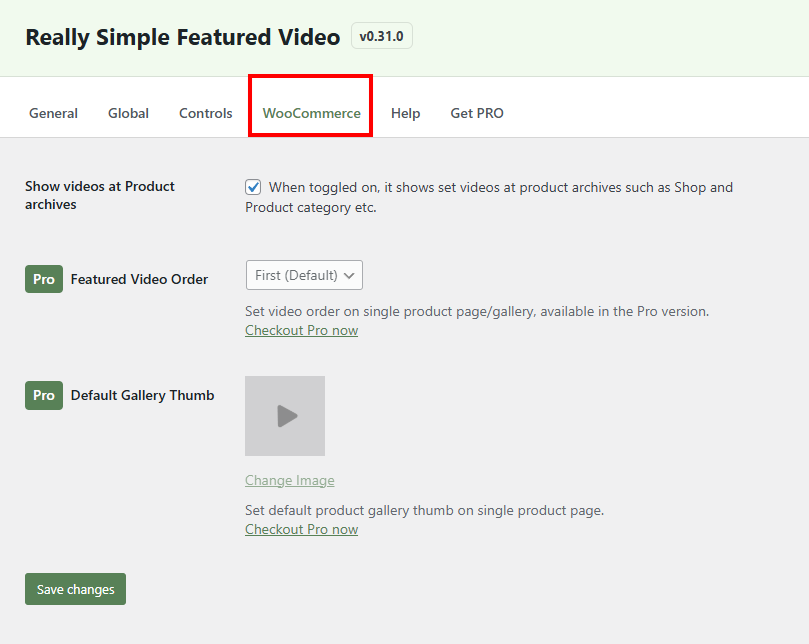The image size is (809, 644).
Task: Switch to the Global tab
Action: click(128, 113)
